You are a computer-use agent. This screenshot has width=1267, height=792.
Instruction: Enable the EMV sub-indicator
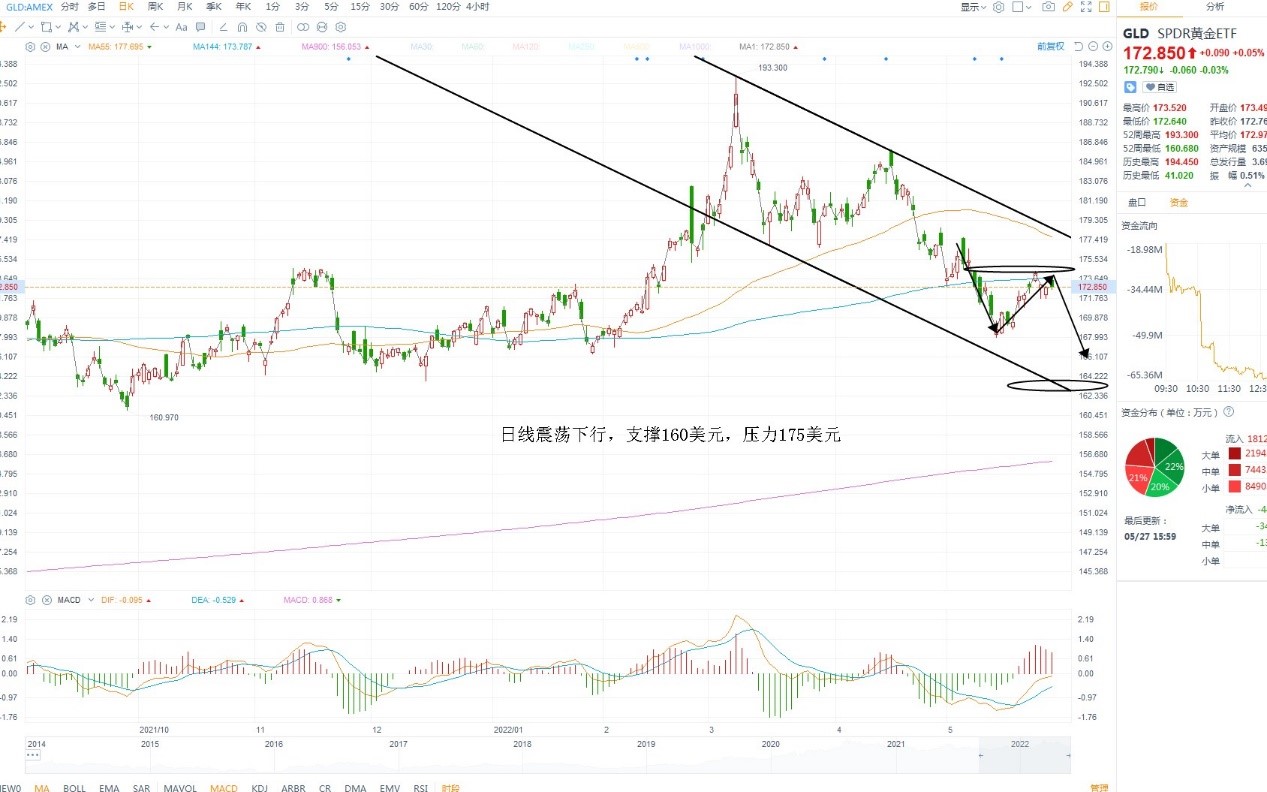[389, 788]
